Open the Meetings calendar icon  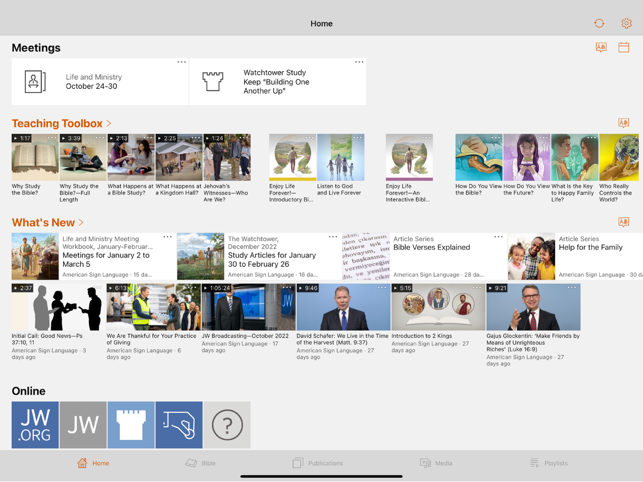pyautogui.click(x=624, y=48)
